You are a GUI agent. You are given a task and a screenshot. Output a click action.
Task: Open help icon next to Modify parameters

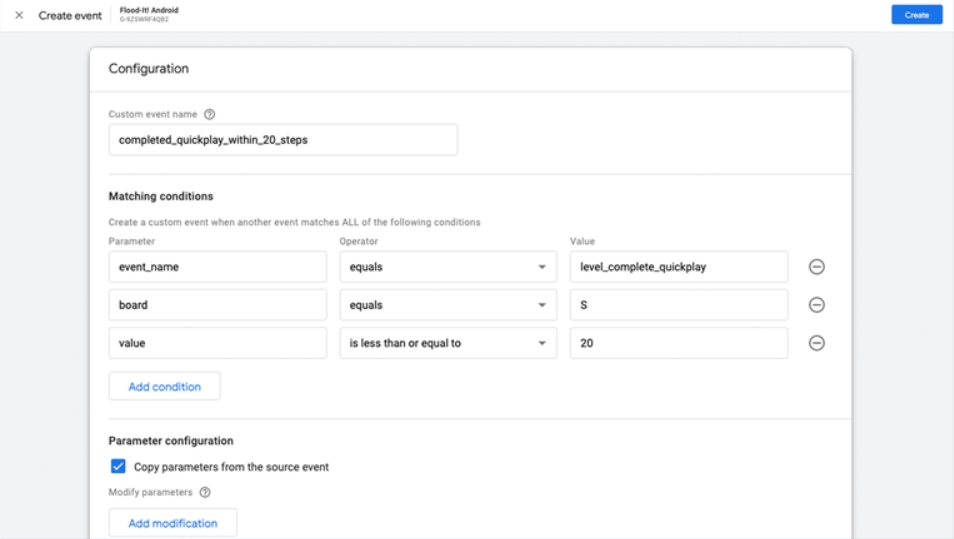[205, 492]
